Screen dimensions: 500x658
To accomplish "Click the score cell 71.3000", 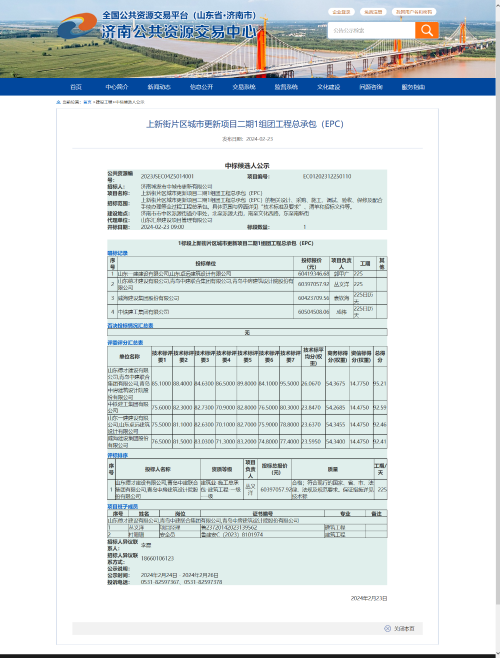I will (x=226, y=441).
